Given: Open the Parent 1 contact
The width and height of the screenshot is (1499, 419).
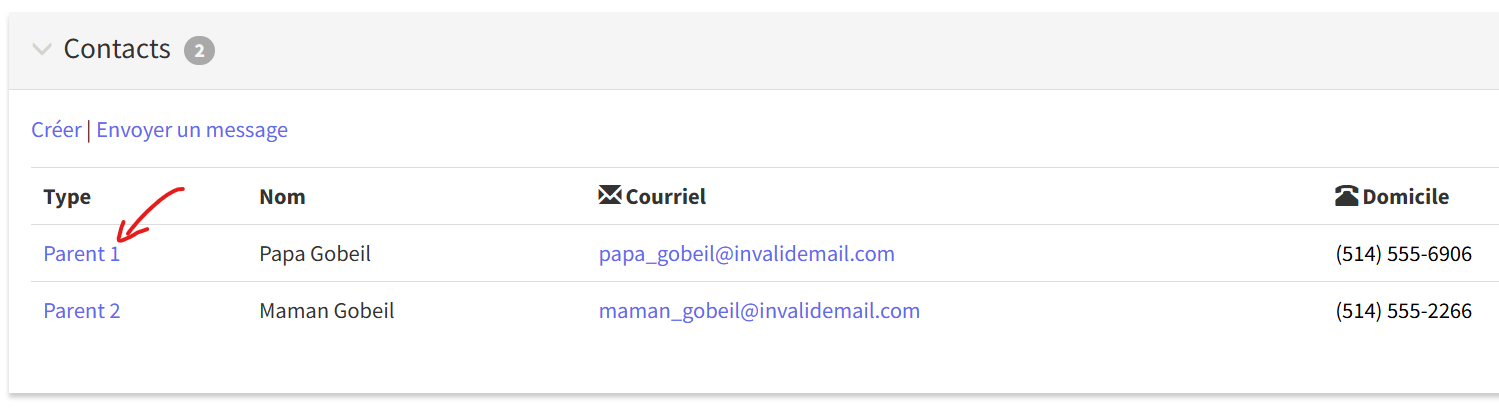Looking at the screenshot, I should 82,254.
